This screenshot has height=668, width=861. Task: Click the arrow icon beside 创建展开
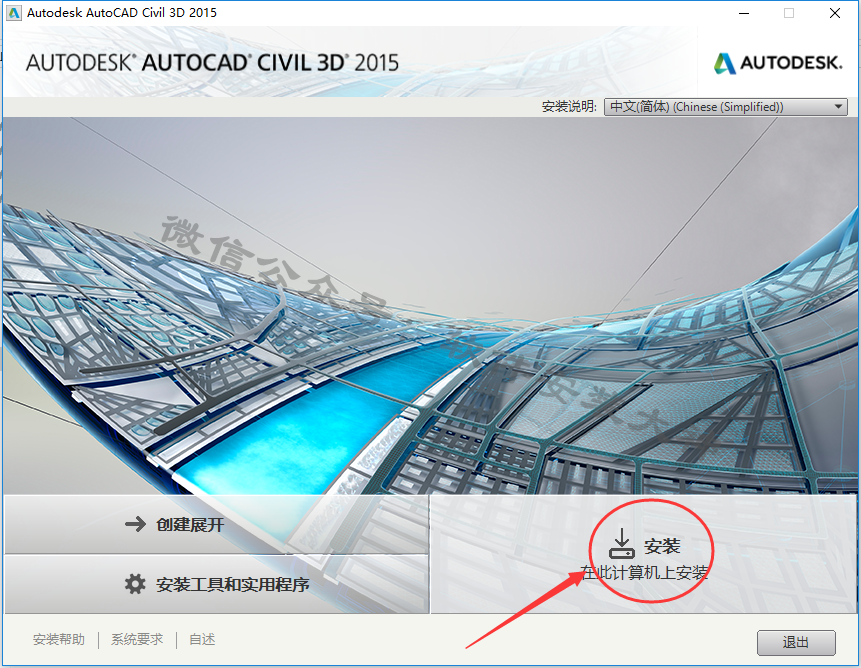coord(135,525)
